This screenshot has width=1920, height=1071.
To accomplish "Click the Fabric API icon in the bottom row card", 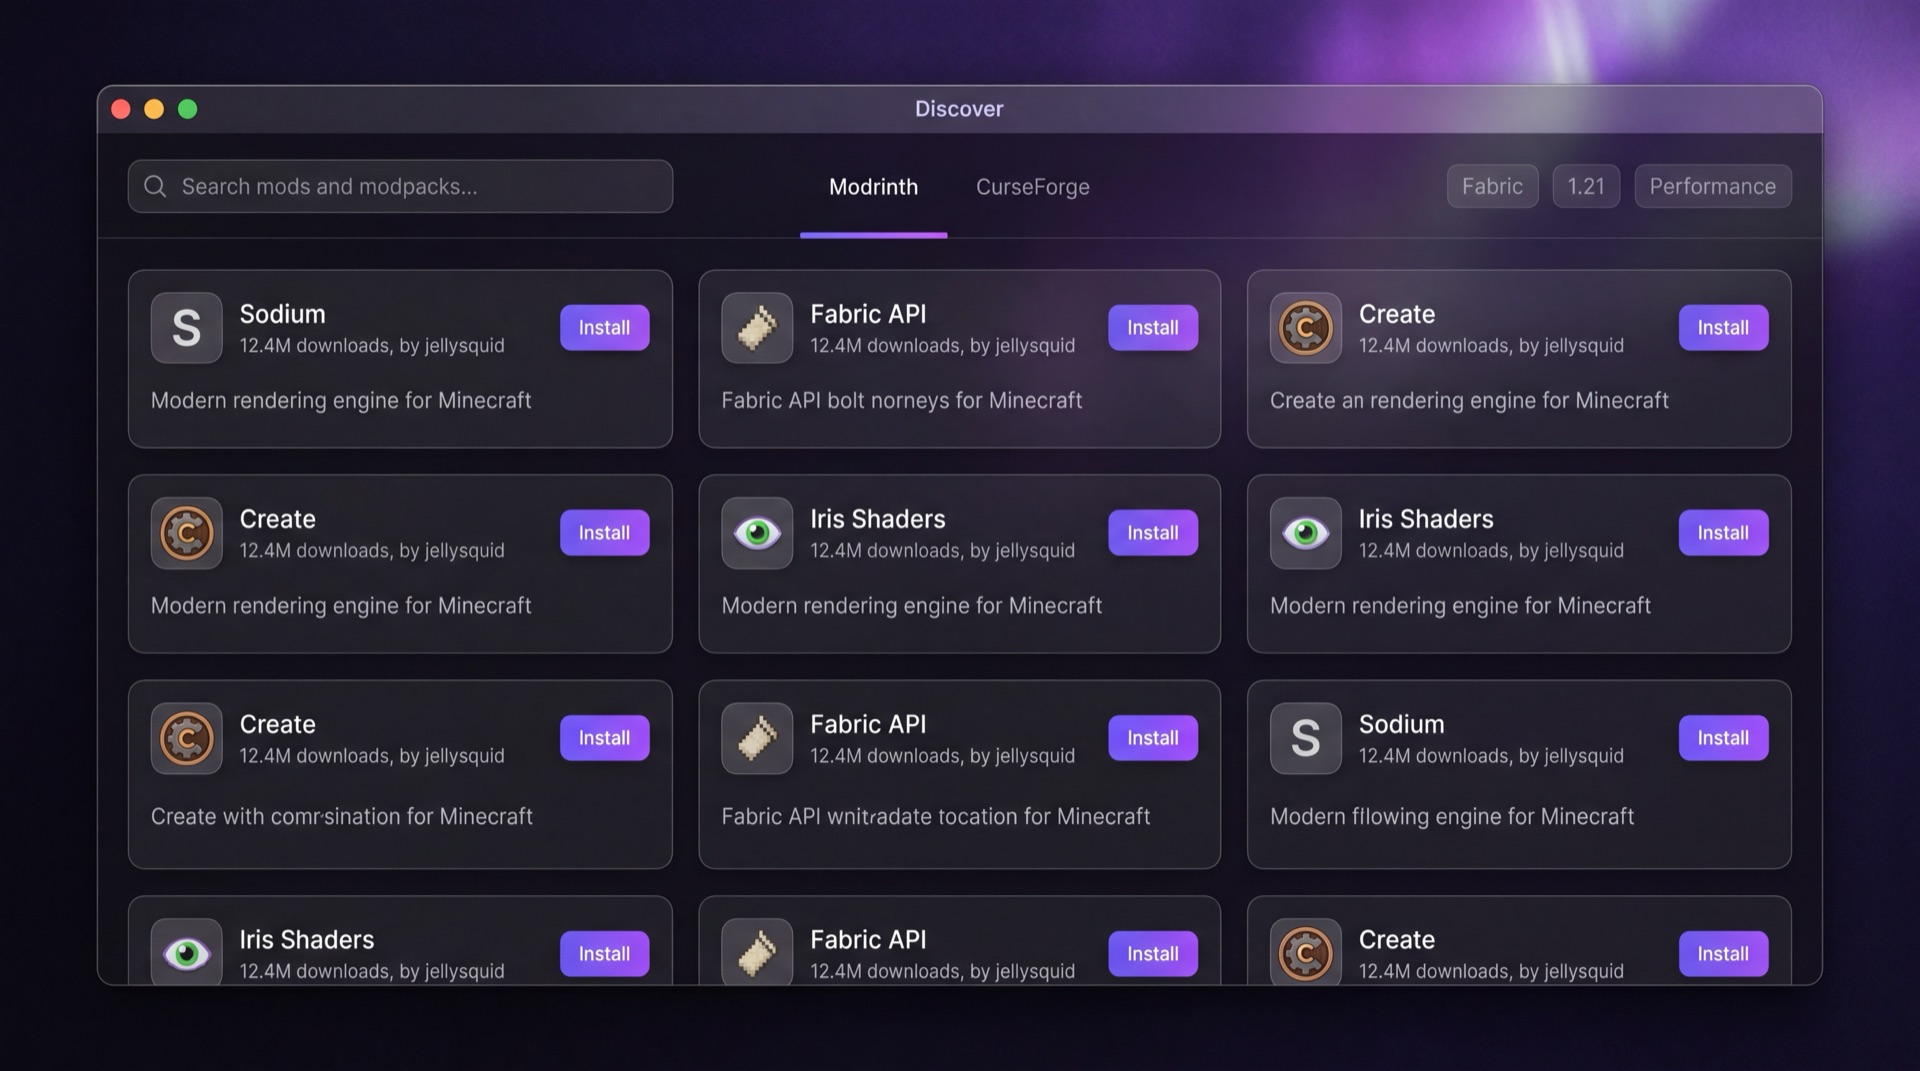I will pos(757,952).
